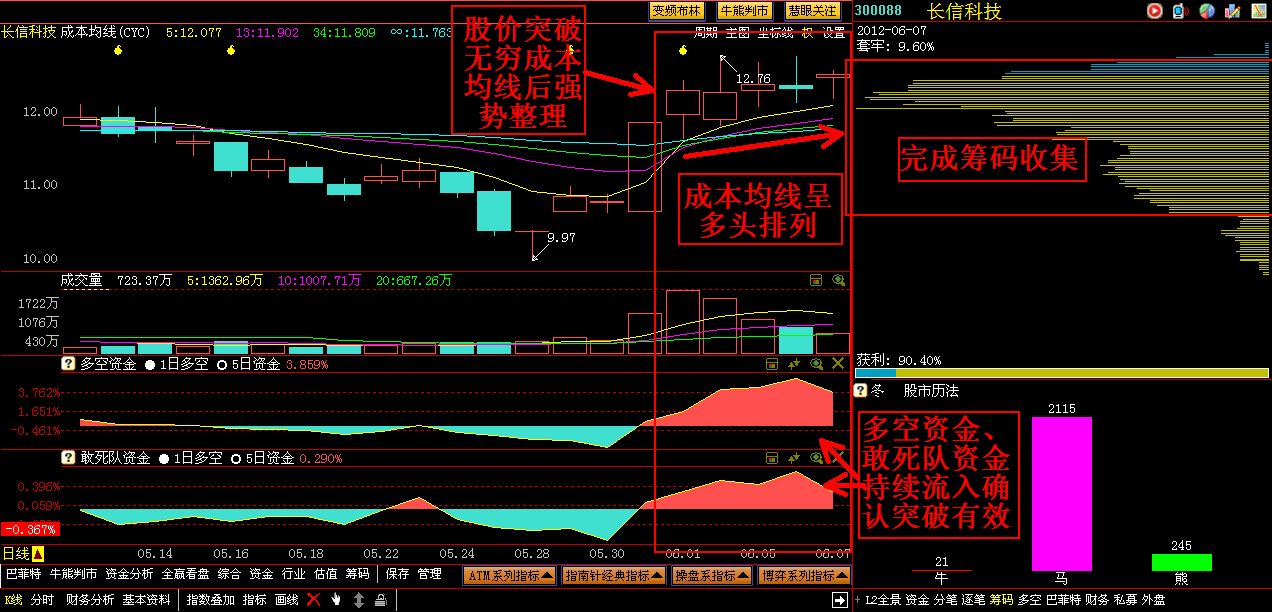Switch to the 资金分析 tab
1272x612 pixels.
click(130, 575)
